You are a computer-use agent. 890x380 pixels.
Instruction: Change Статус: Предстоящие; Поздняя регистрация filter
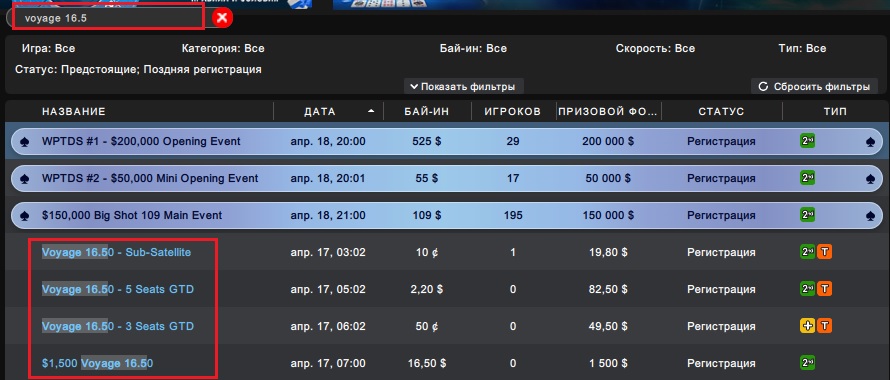click(138, 70)
